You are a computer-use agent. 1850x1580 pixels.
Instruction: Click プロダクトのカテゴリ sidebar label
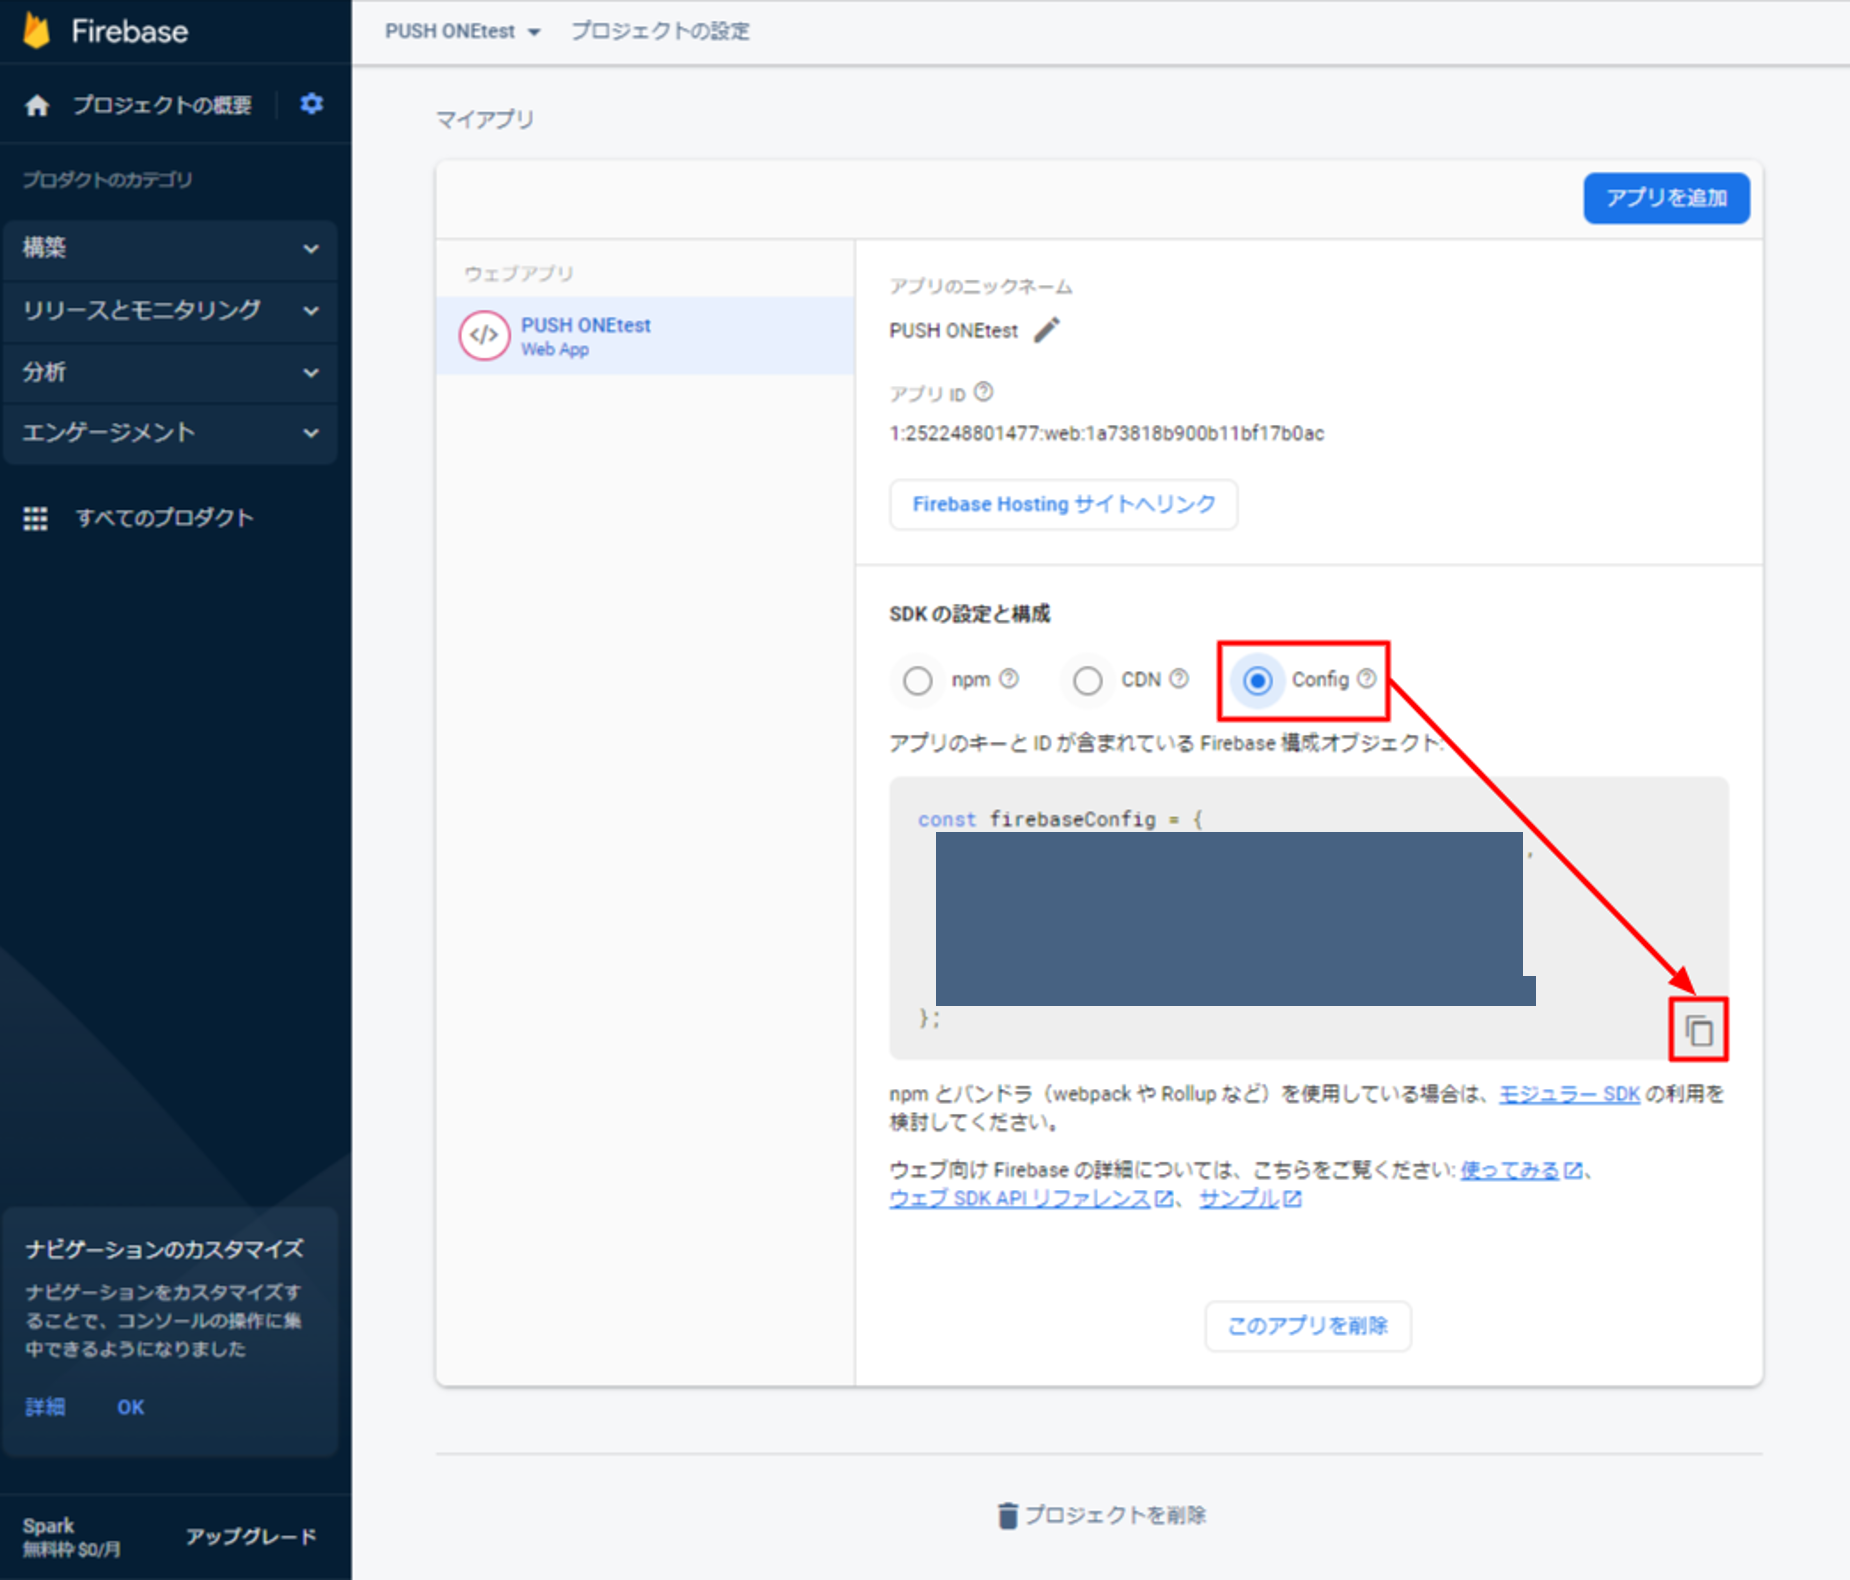(x=108, y=180)
